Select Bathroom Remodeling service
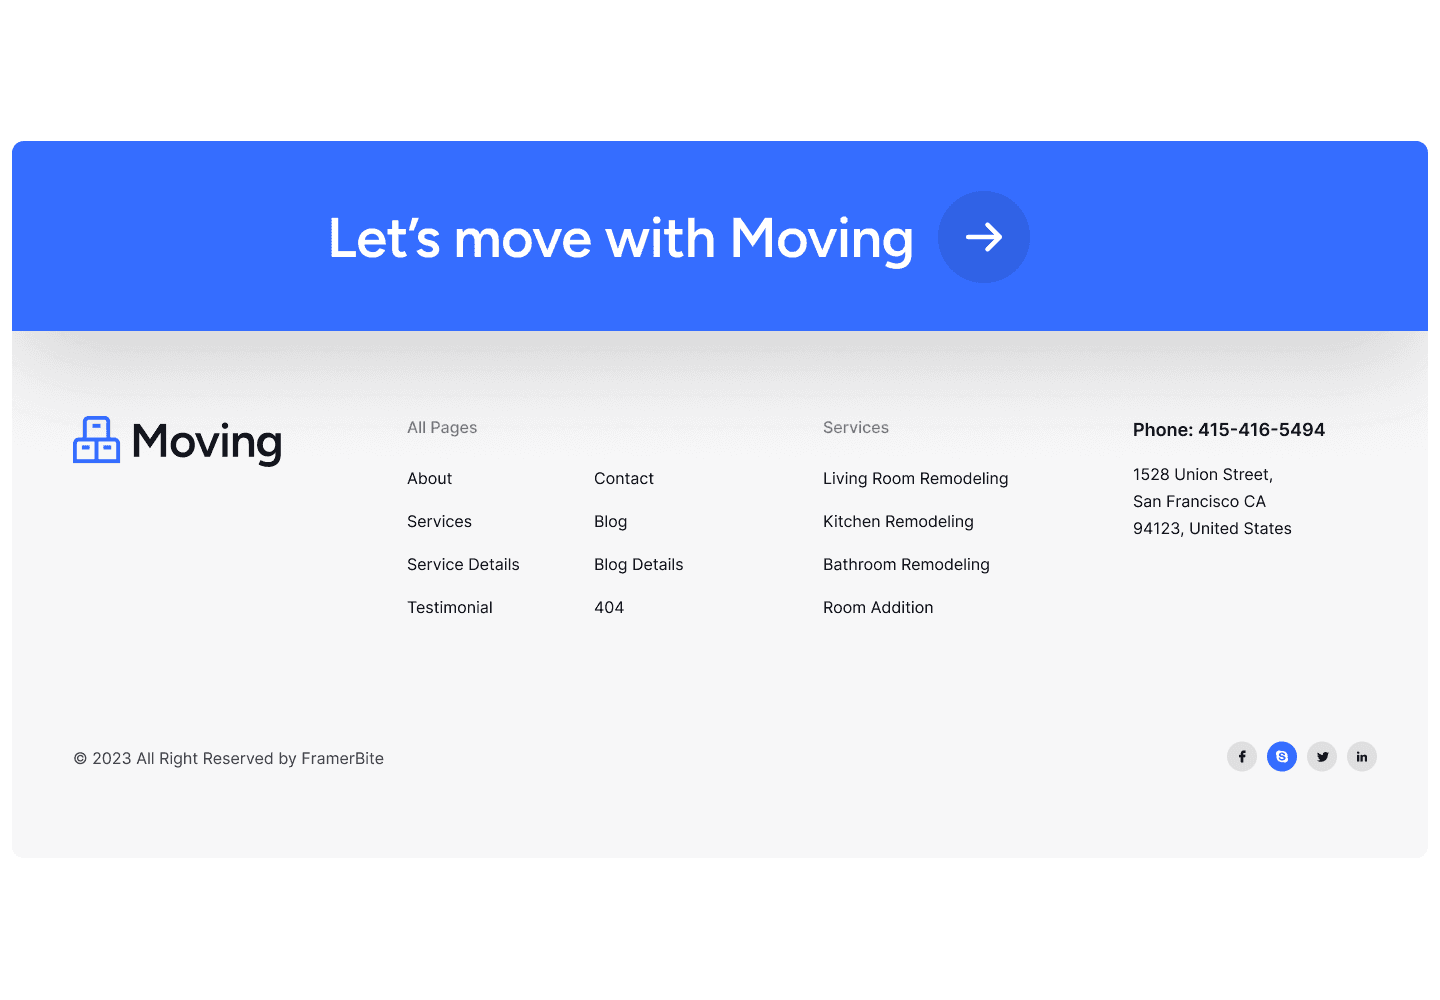Screen dimensions: 1440x1000 (906, 565)
